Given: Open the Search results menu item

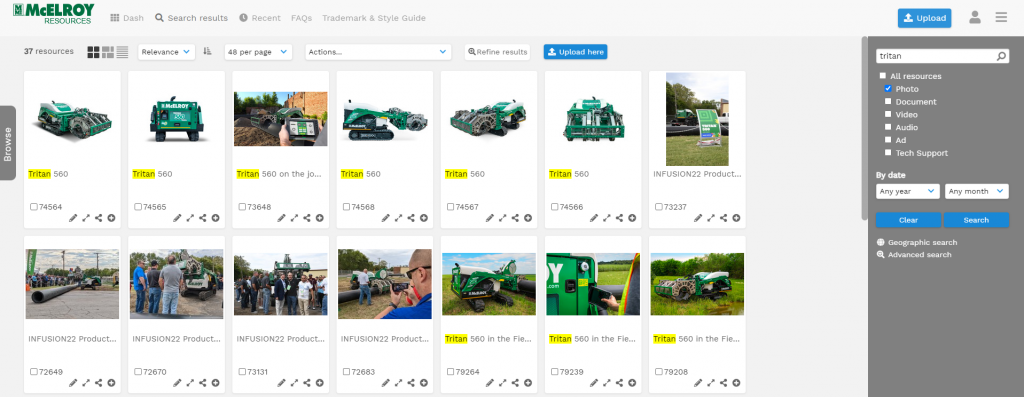Looking at the screenshot, I should pos(191,18).
